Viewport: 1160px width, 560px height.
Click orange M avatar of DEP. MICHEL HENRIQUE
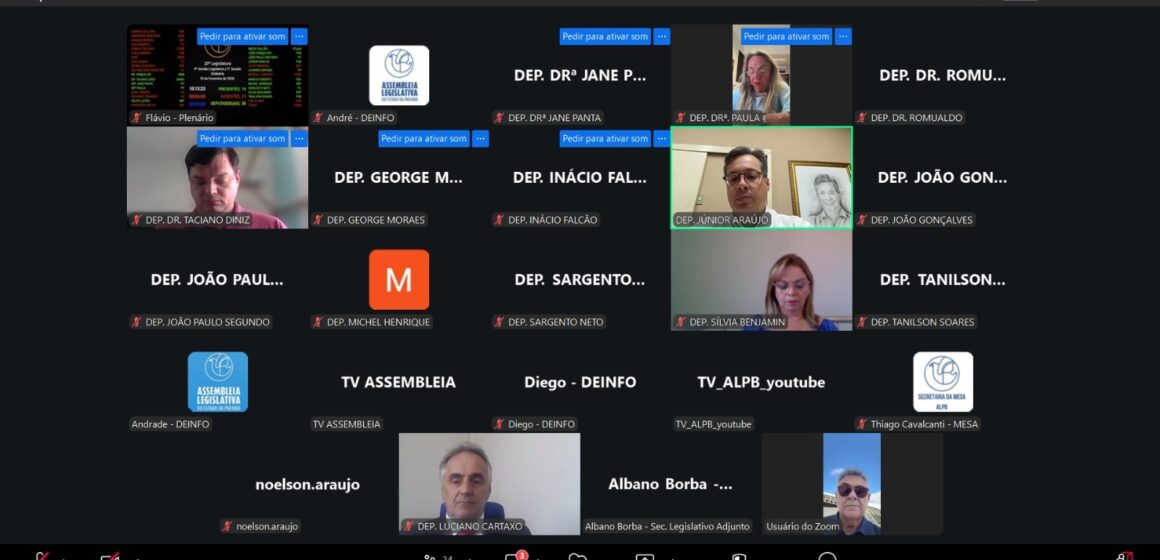pyautogui.click(x=399, y=279)
